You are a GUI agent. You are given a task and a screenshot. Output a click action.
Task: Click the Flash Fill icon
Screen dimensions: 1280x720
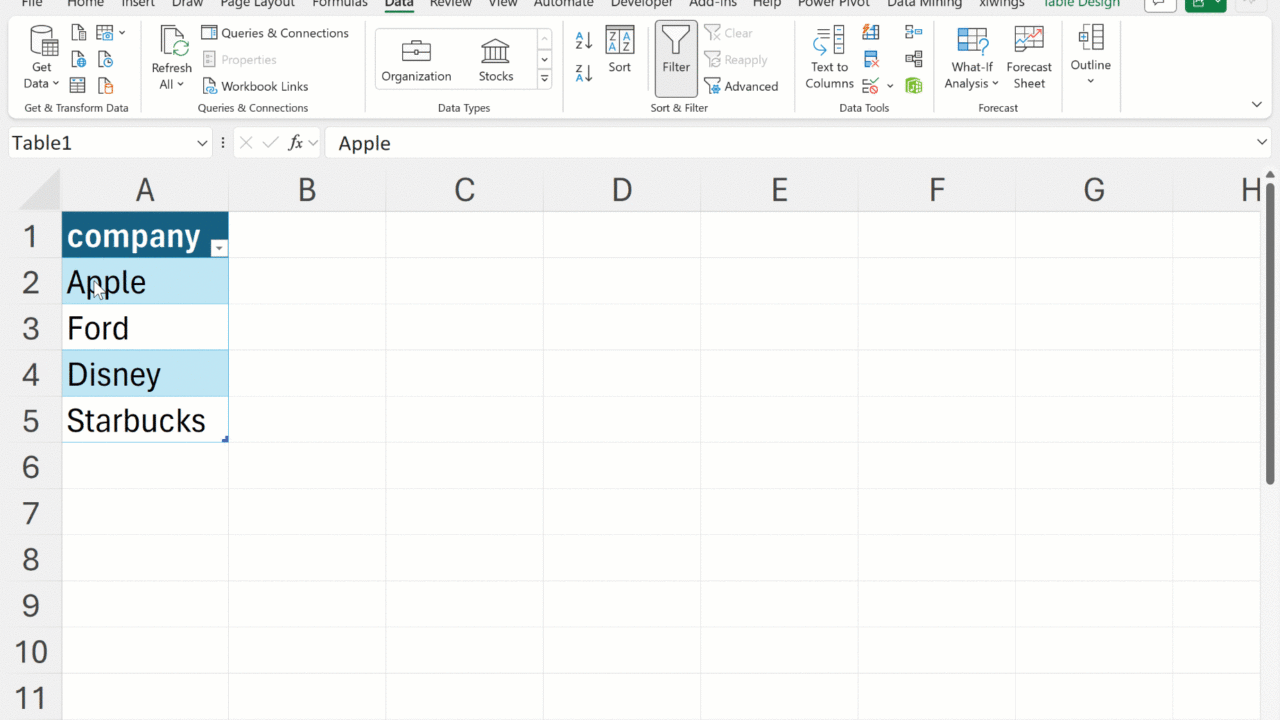click(x=871, y=34)
